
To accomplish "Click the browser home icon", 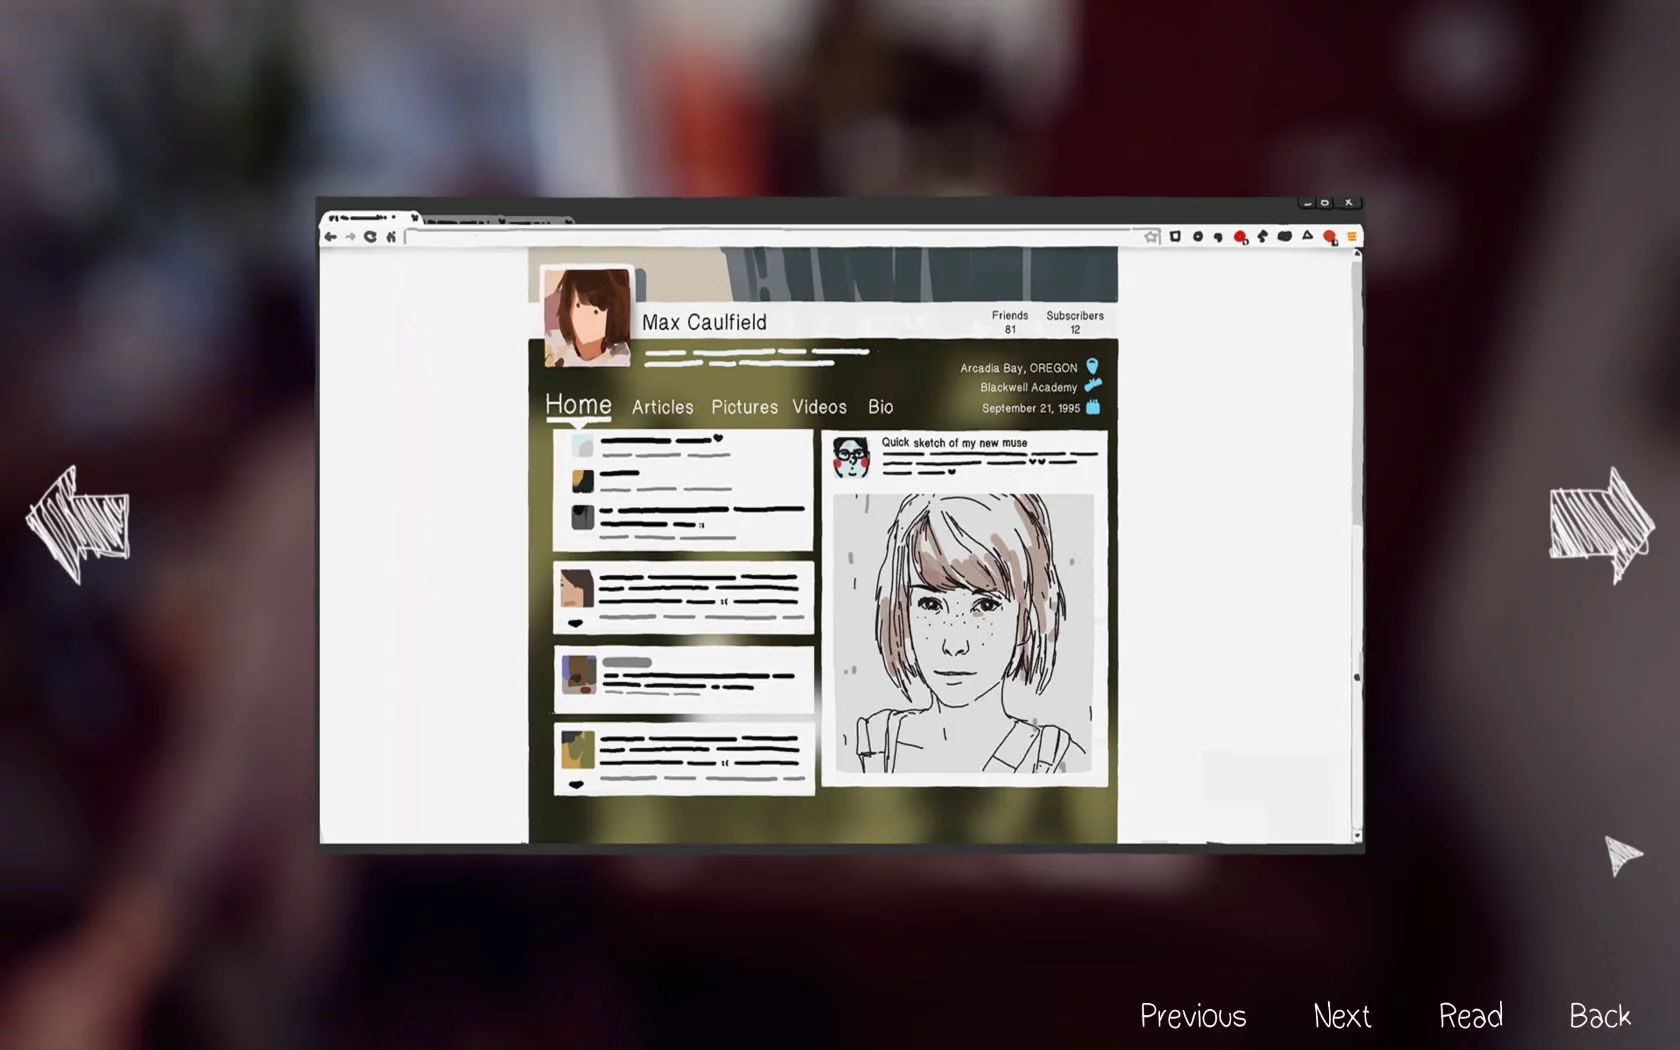I will pos(391,237).
